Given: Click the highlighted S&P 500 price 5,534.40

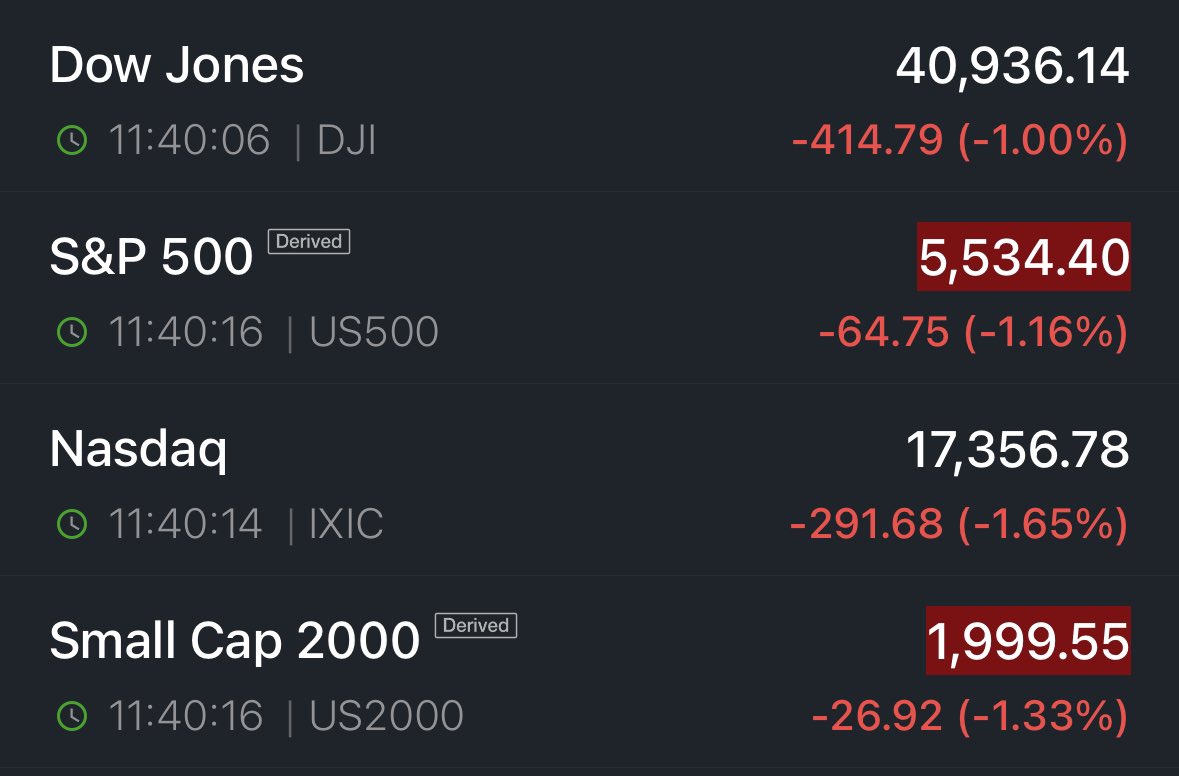Looking at the screenshot, I should pos(1024,257).
